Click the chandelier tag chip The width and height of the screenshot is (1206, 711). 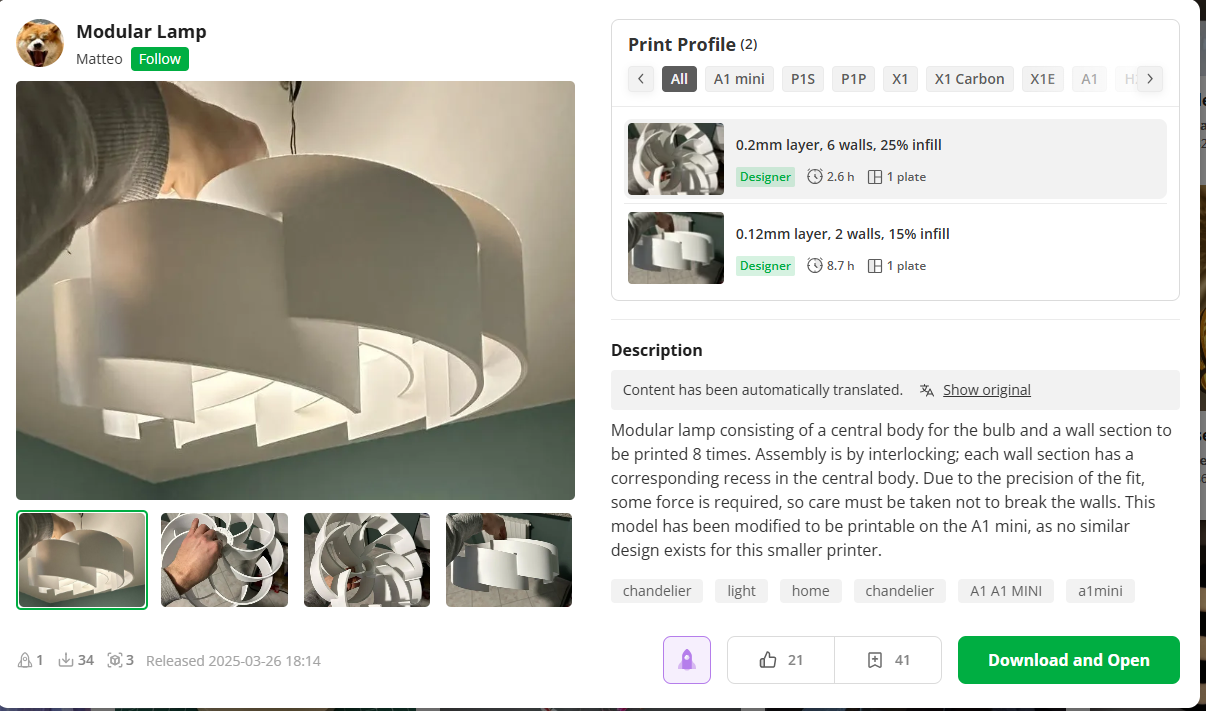[657, 591]
